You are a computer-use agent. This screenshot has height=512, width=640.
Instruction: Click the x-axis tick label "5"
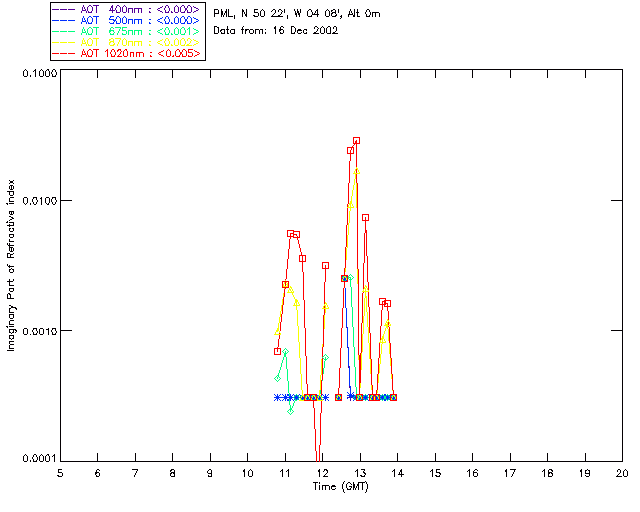60,473
